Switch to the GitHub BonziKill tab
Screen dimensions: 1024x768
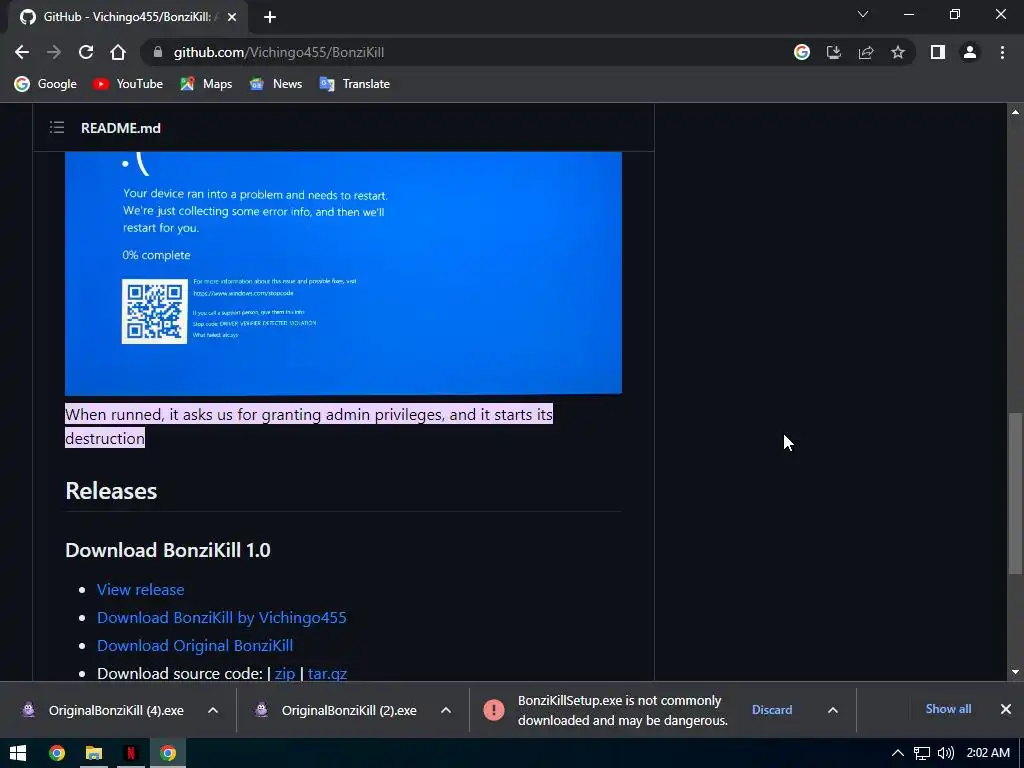128,17
